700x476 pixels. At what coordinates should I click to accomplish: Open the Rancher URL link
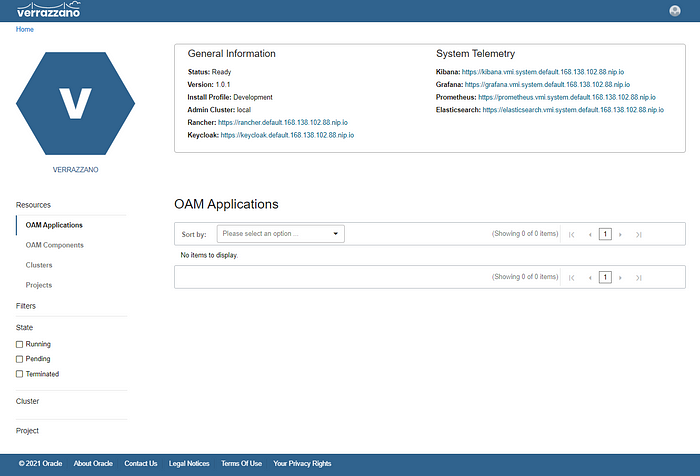283,122
